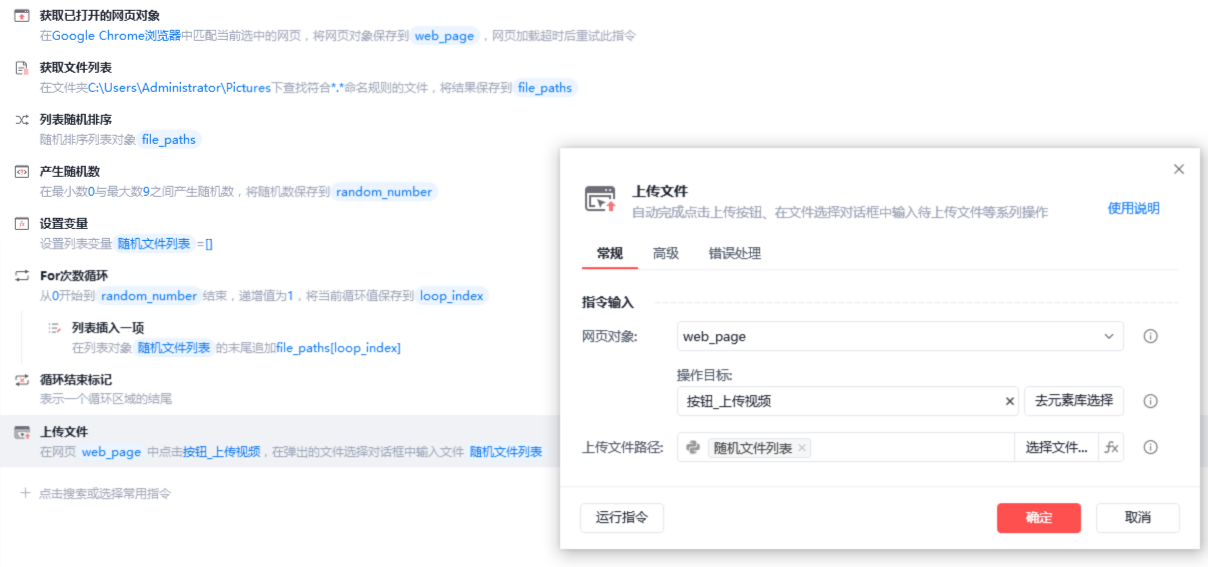The image size is (1208, 567).
Task: Click the 列表随机排序 shuffle icon
Action: click(x=21, y=120)
